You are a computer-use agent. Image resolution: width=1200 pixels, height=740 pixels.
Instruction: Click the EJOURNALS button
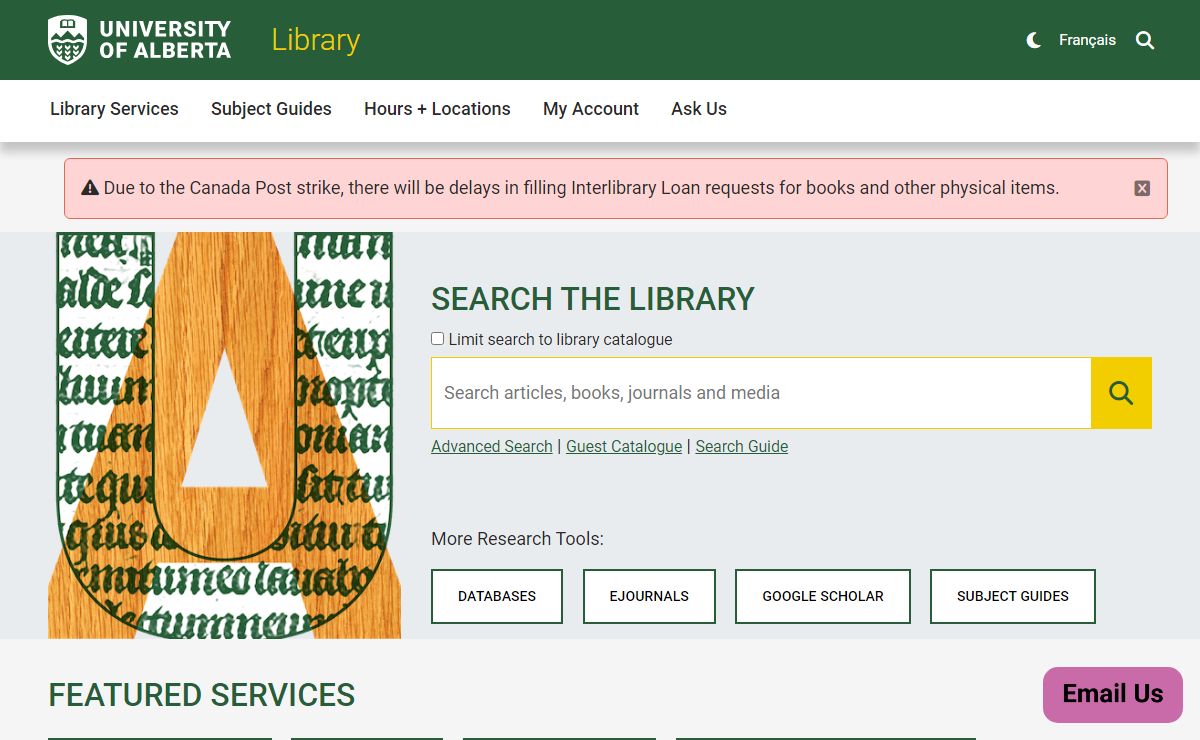point(649,596)
